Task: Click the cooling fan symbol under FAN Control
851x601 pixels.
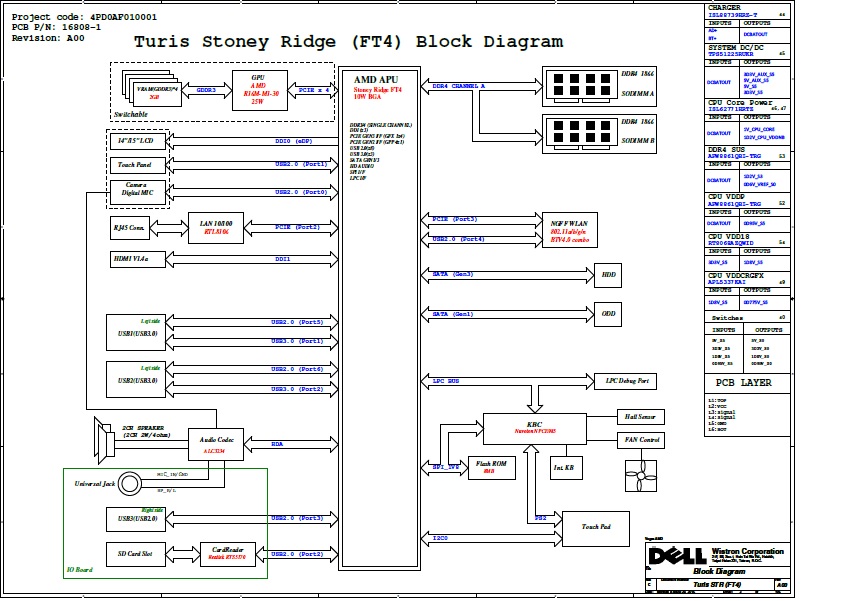Action: [640, 476]
